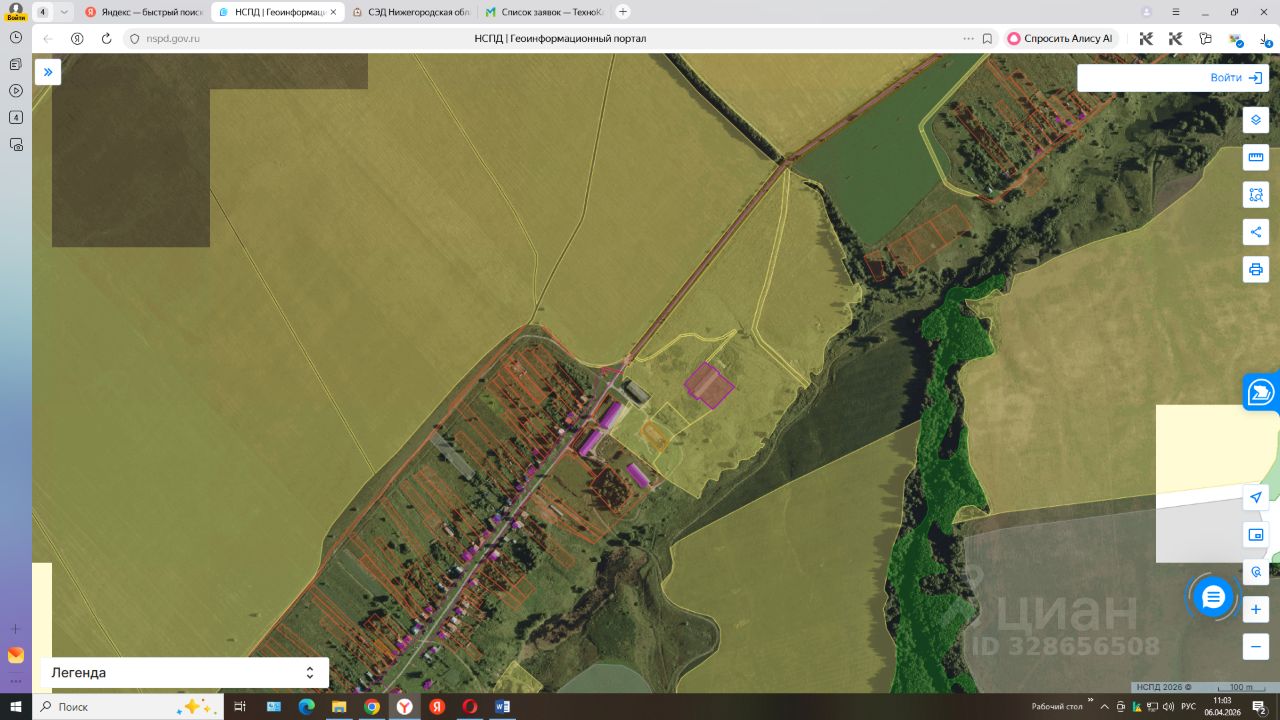Click Спросить Алису AI button
1280x720 pixels.
tap(1060, 39)
